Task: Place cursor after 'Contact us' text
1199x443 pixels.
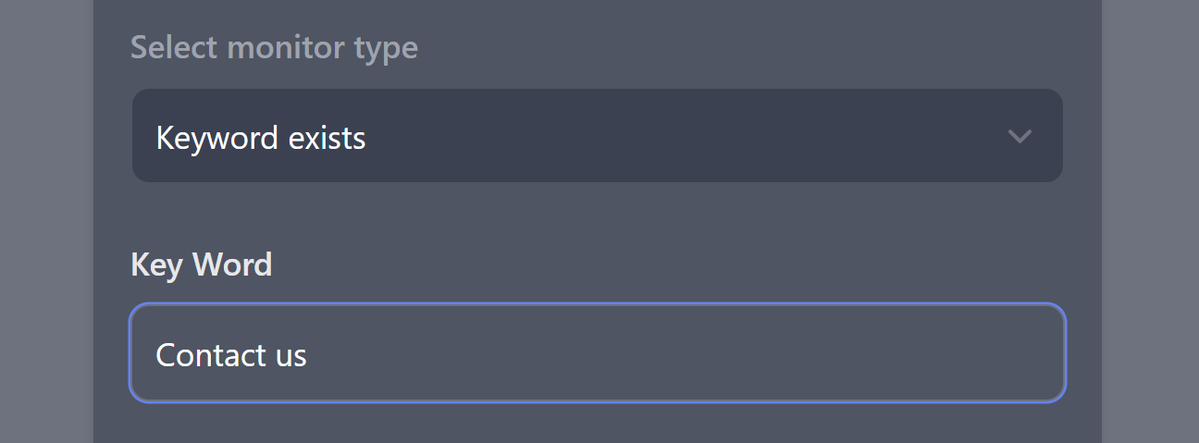Action: 309,355
